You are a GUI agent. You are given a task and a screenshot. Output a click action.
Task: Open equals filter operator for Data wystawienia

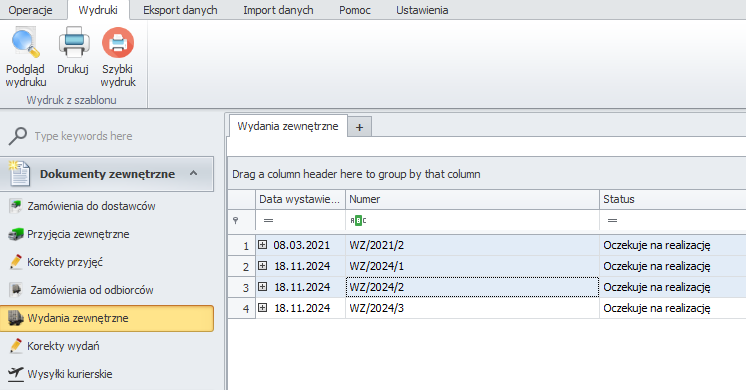[268, 220]
